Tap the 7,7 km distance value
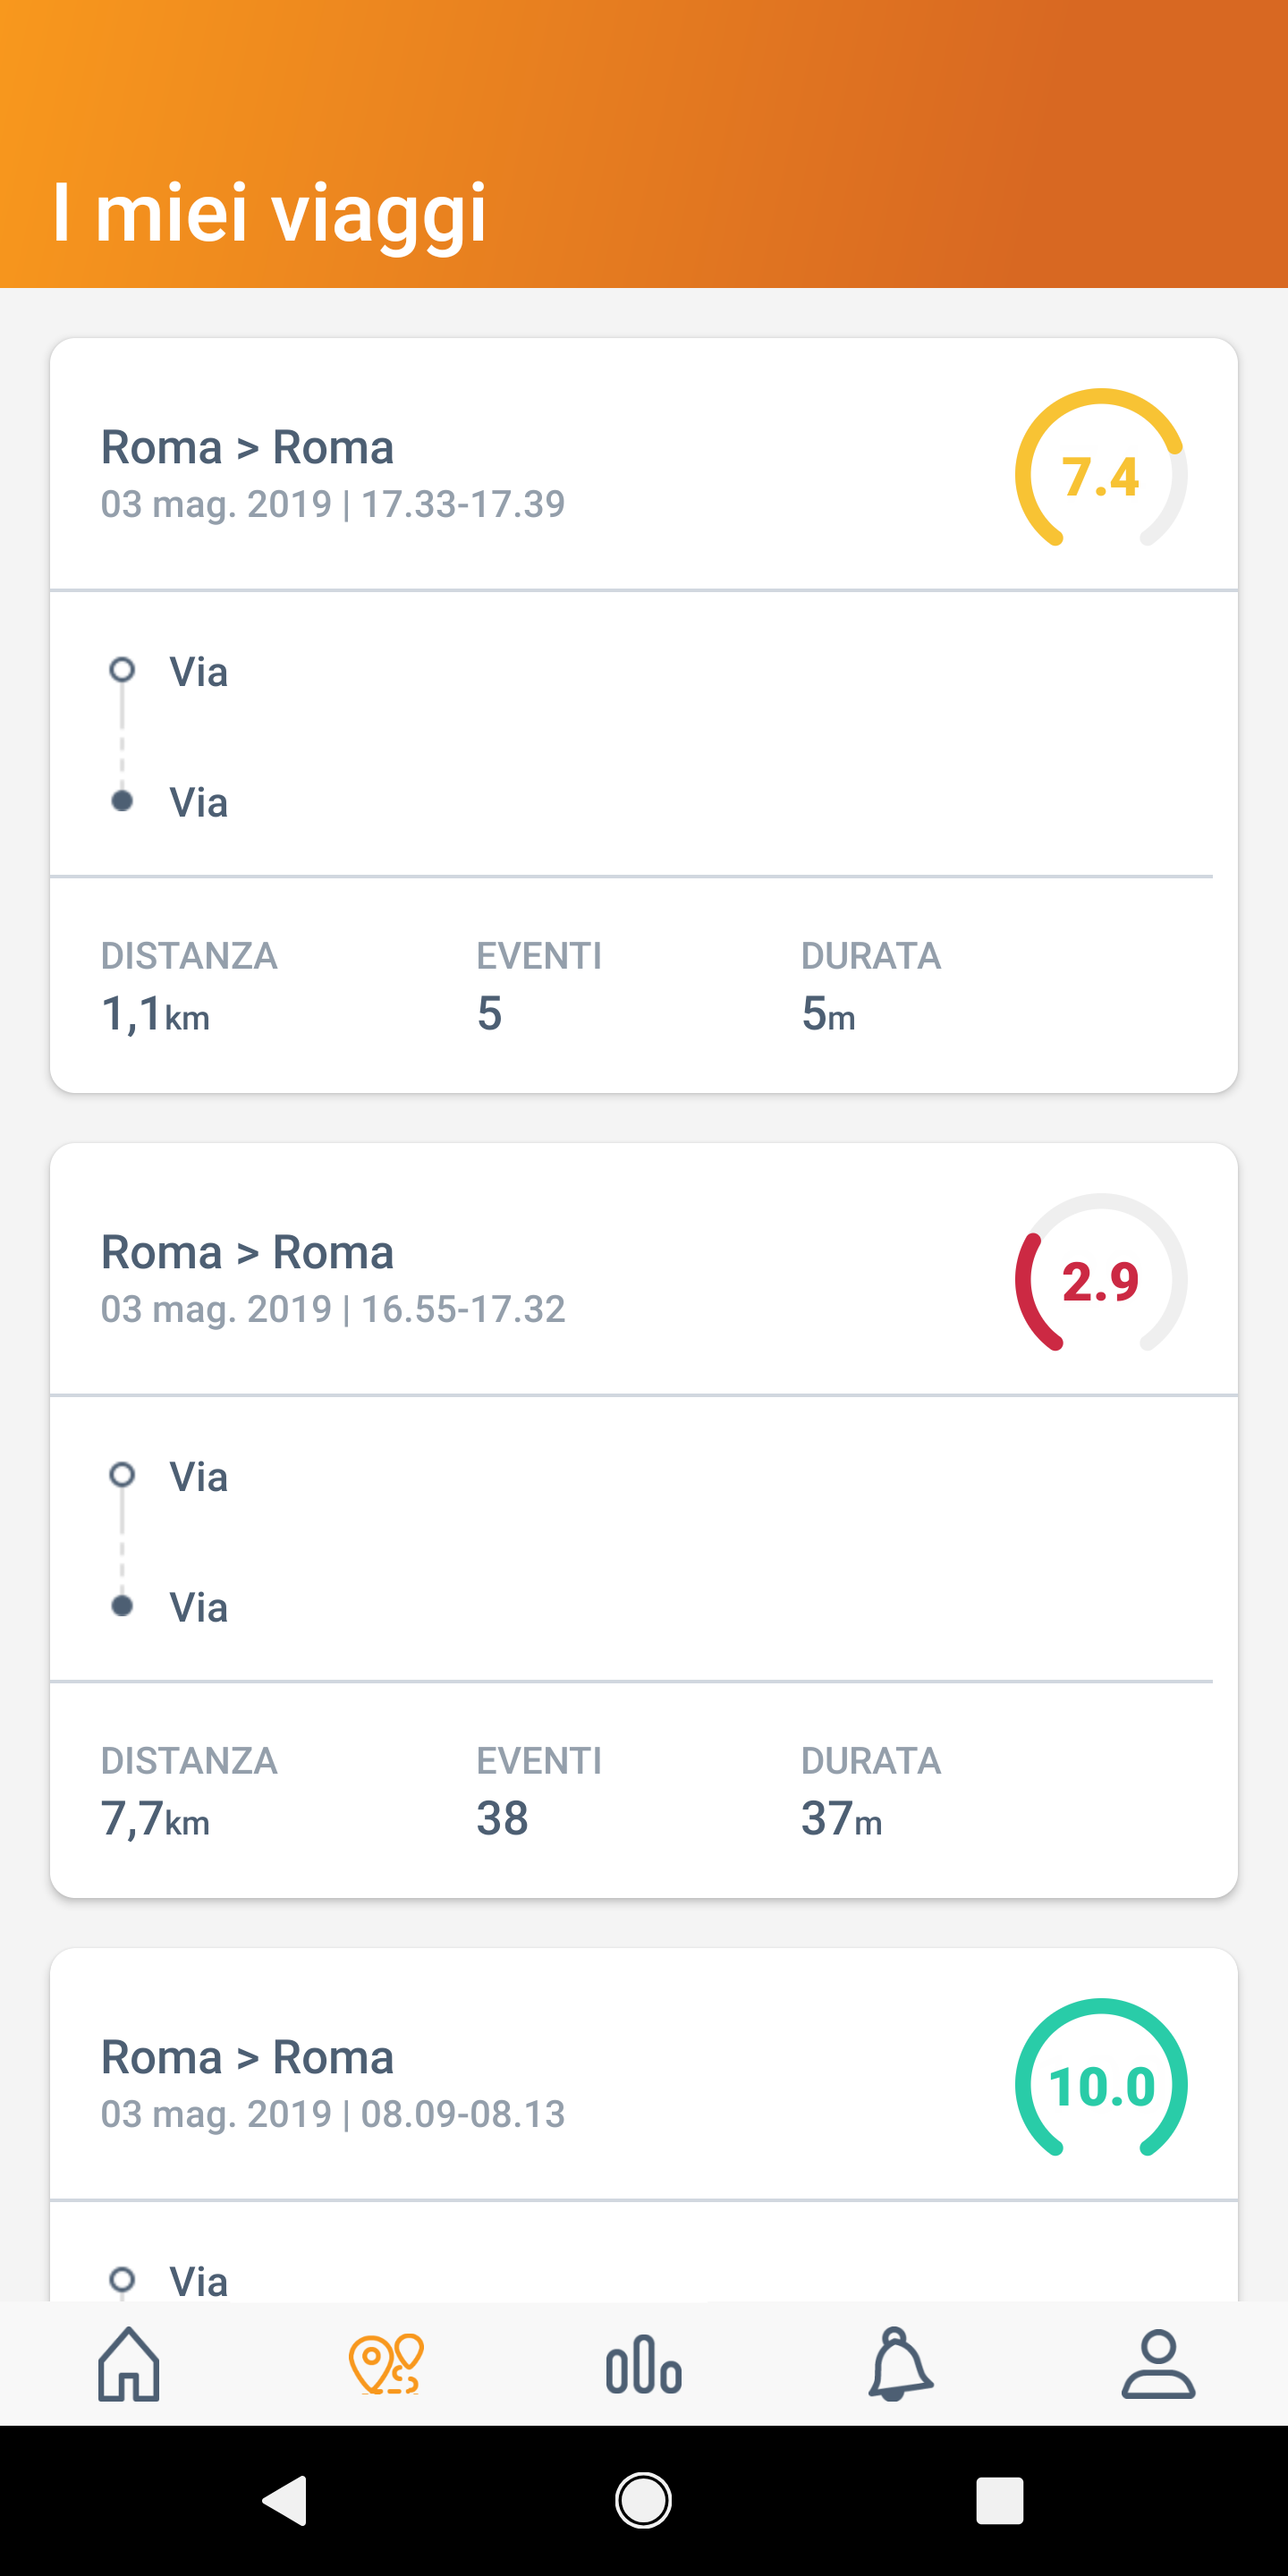Viewport: 1288px width, 2576px height. pos(156,1818)
